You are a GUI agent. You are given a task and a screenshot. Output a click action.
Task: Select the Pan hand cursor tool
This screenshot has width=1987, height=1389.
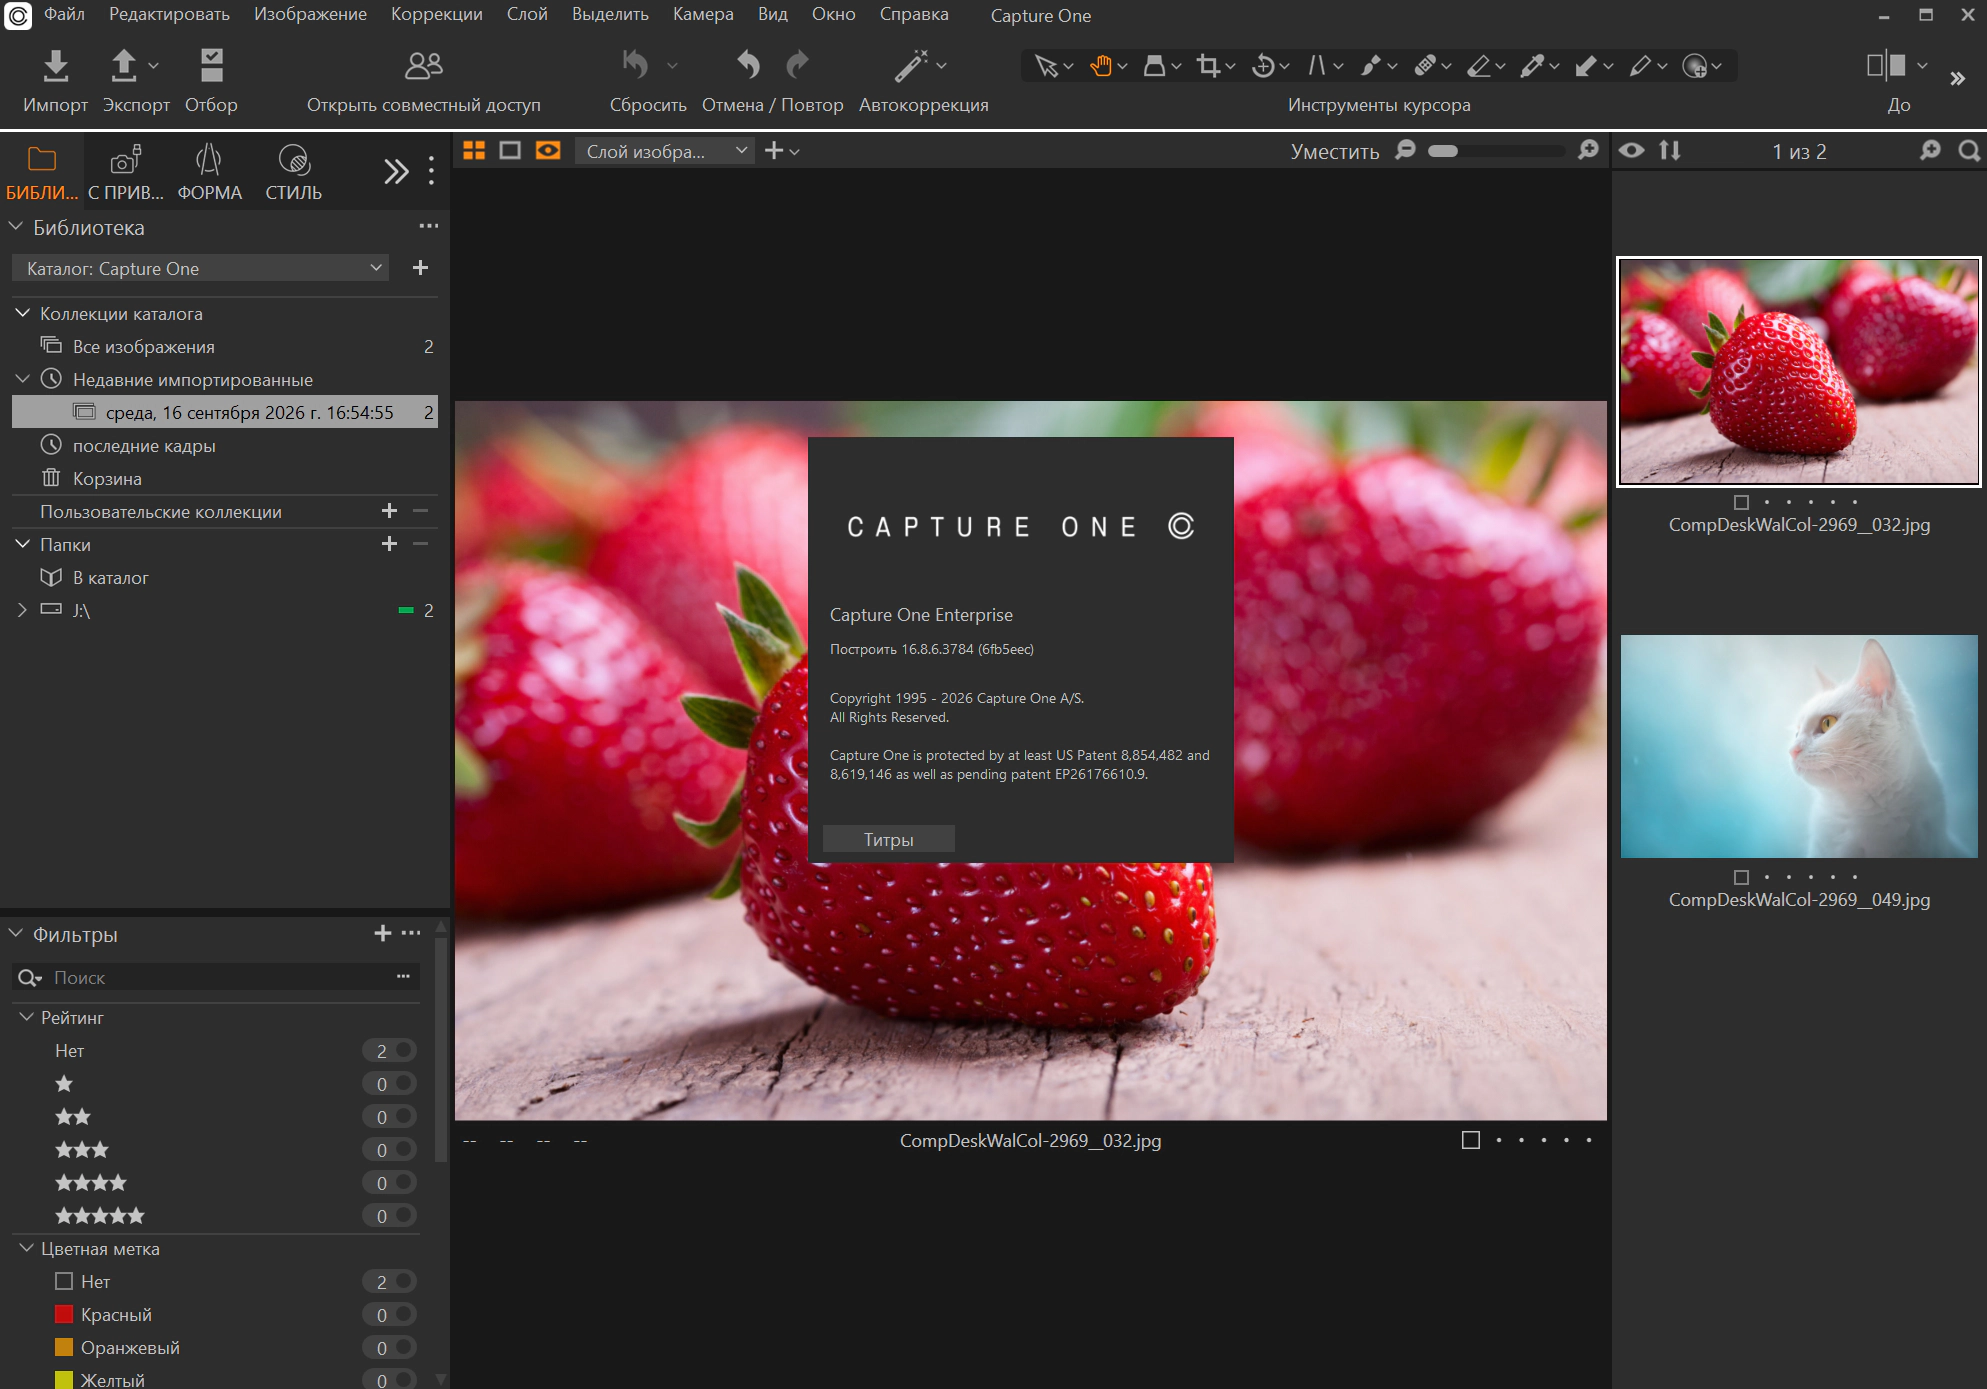tap(1100, 66)
